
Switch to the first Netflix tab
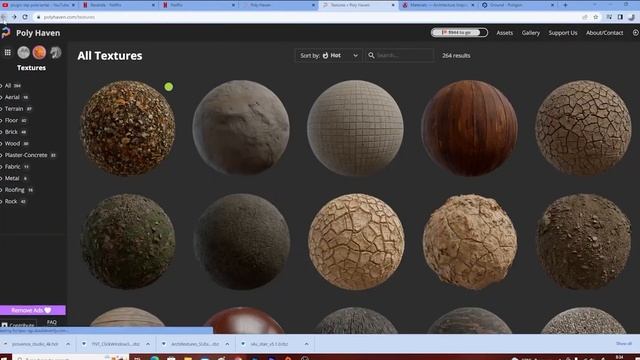(x=118, y=5)
